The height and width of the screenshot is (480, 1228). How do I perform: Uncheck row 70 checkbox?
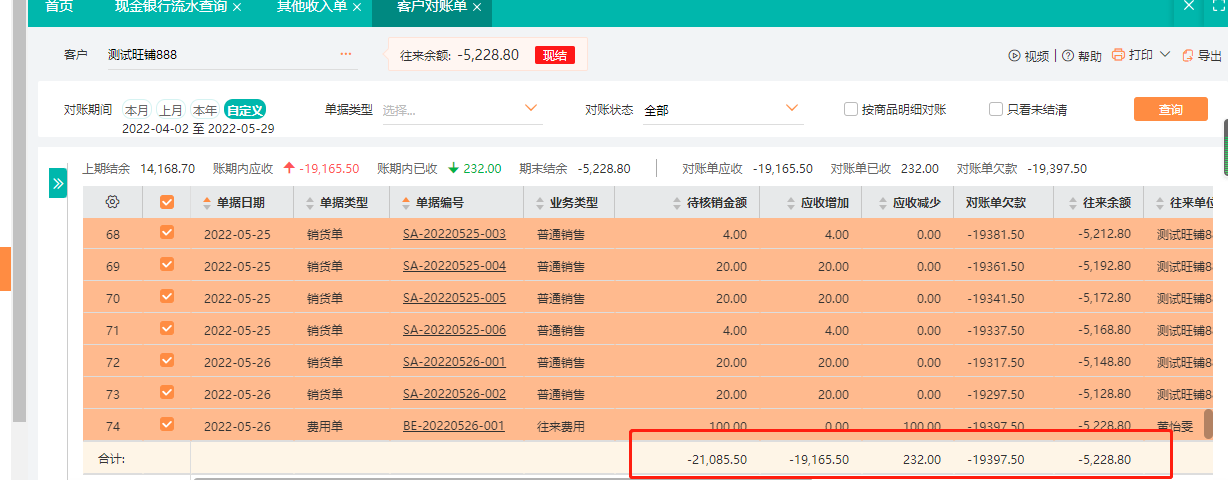coord(167,297)
